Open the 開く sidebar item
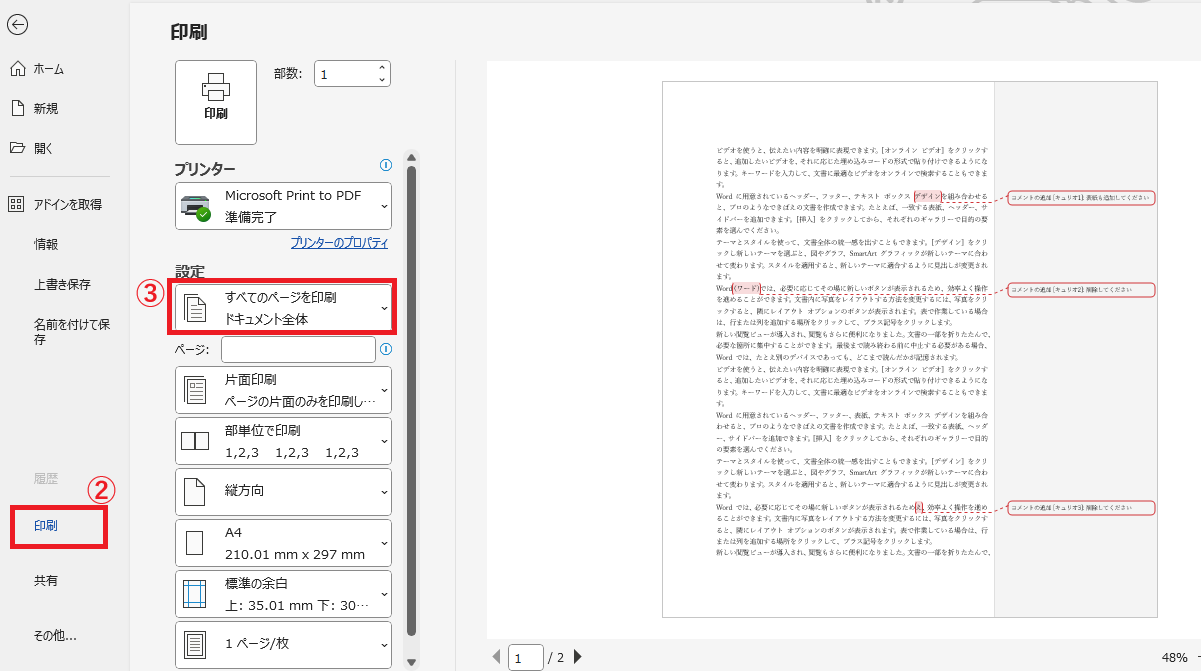This screenshot has height=671, width=1201. [43, 148]
